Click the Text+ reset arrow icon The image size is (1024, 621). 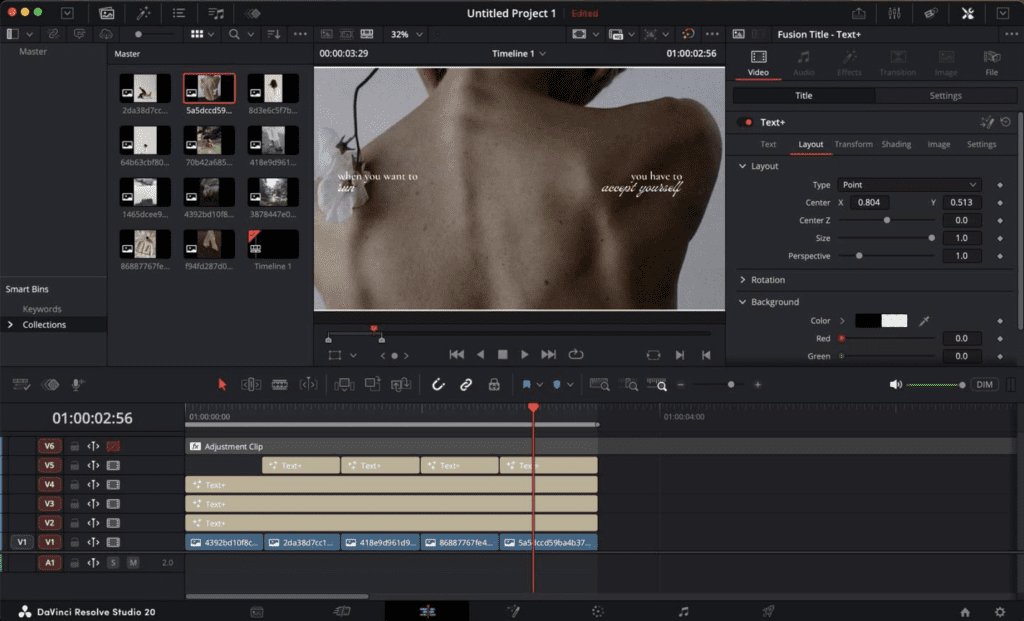(x=1005, y=122)
